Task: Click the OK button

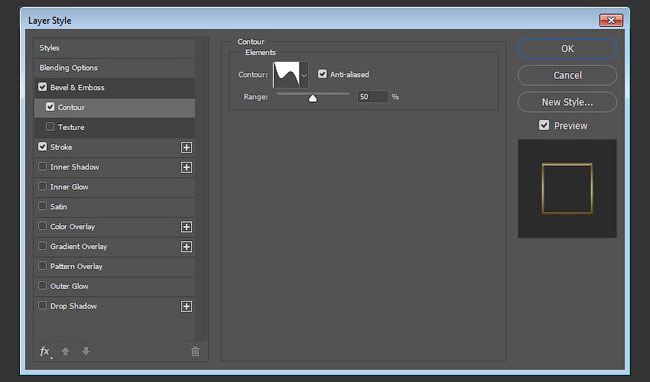Action: (x=567, y=49)
